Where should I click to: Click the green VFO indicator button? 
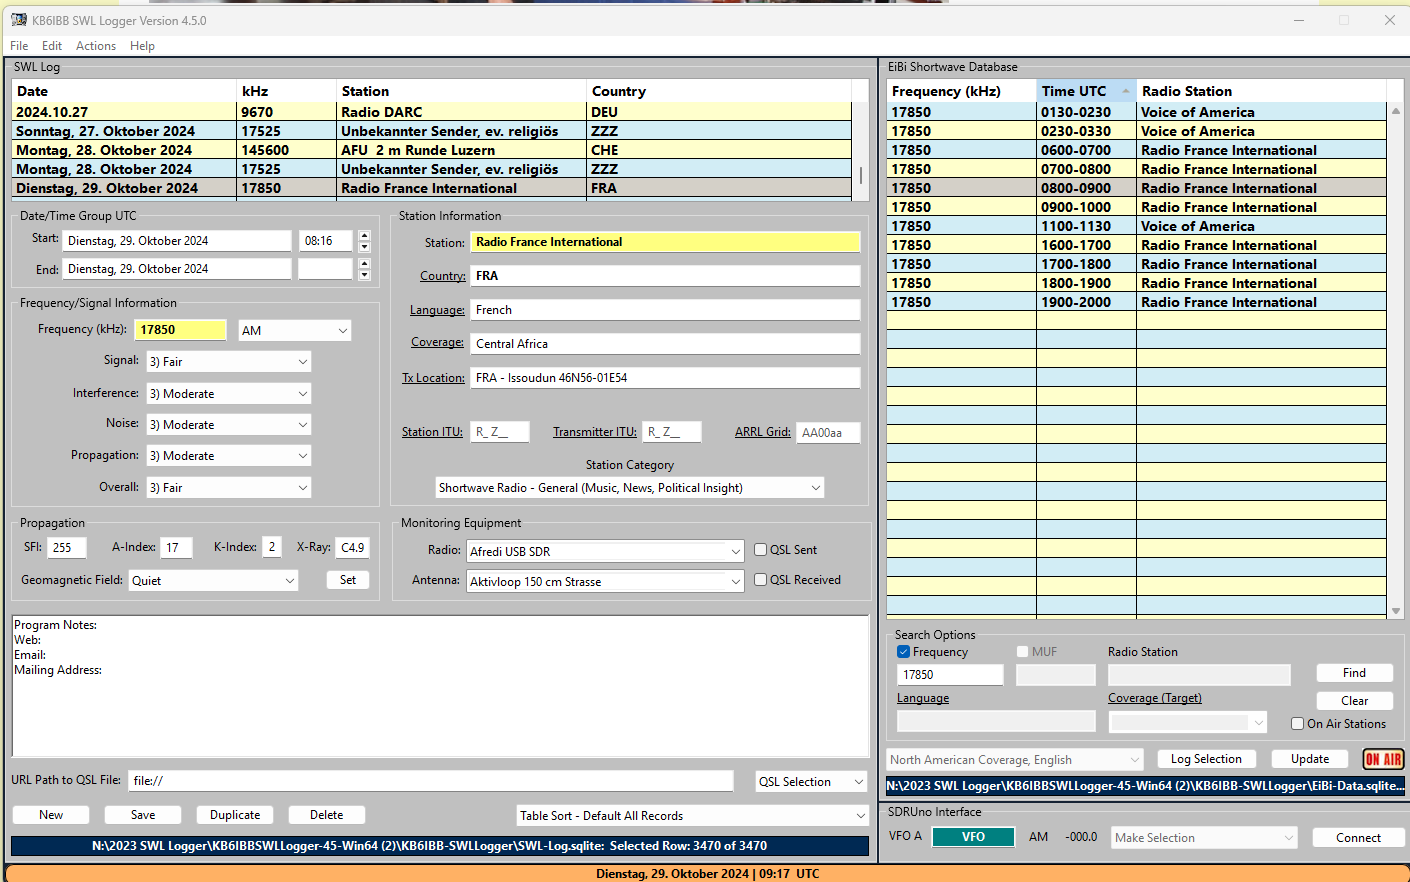[x=973, y=837]
